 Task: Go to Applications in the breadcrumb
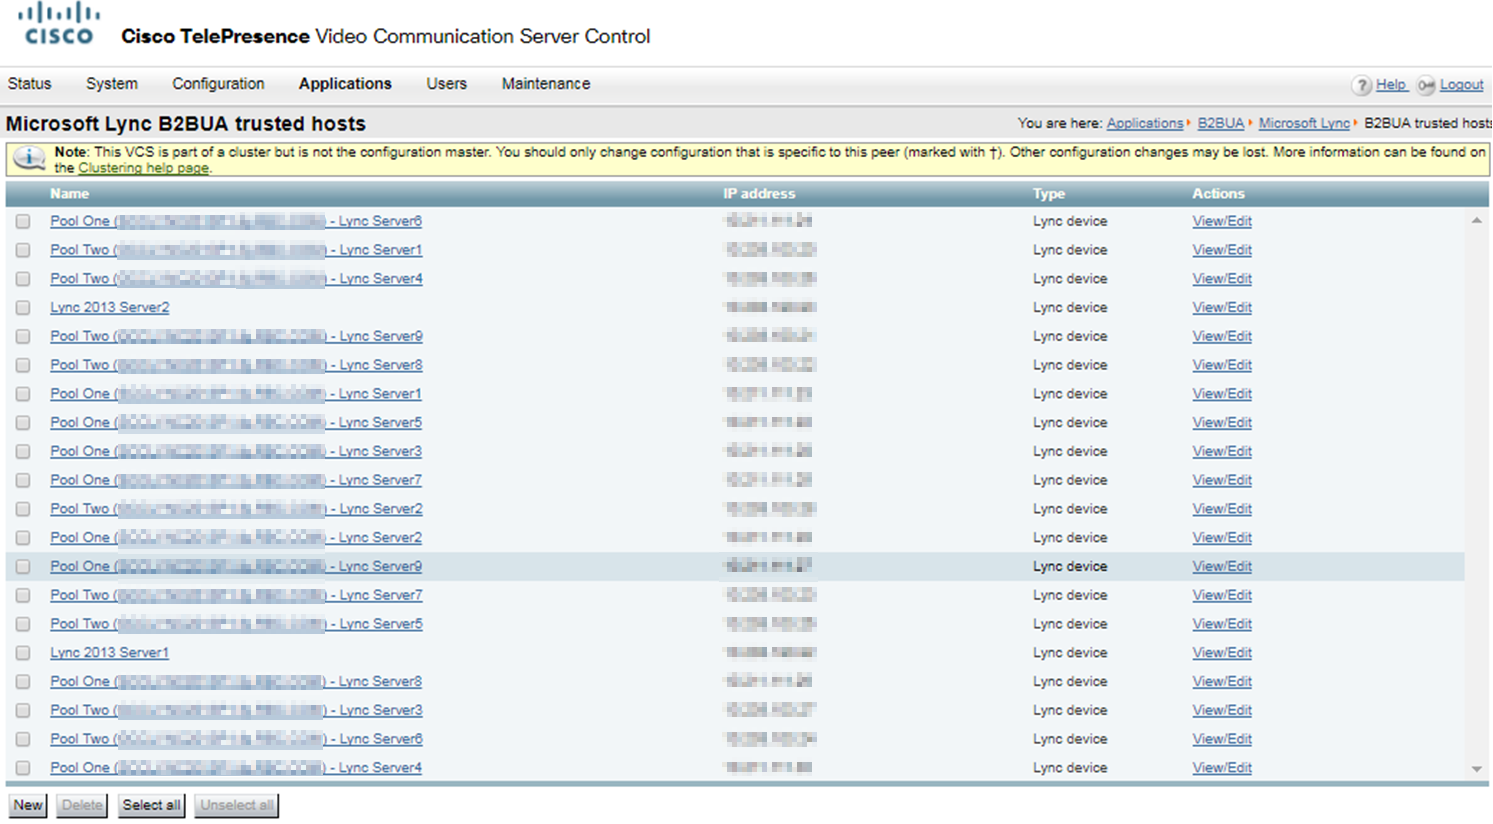pyautogui.click(x=1145, y=123)
